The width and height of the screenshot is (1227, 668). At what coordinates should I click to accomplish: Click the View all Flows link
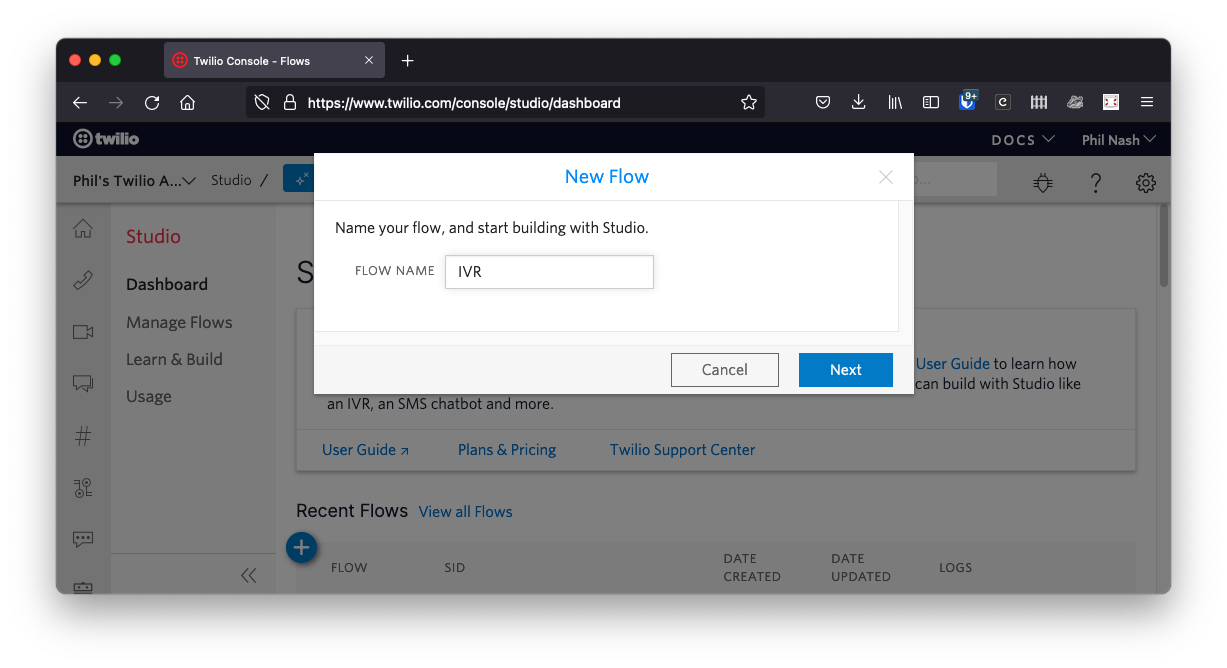pos(466,512)
